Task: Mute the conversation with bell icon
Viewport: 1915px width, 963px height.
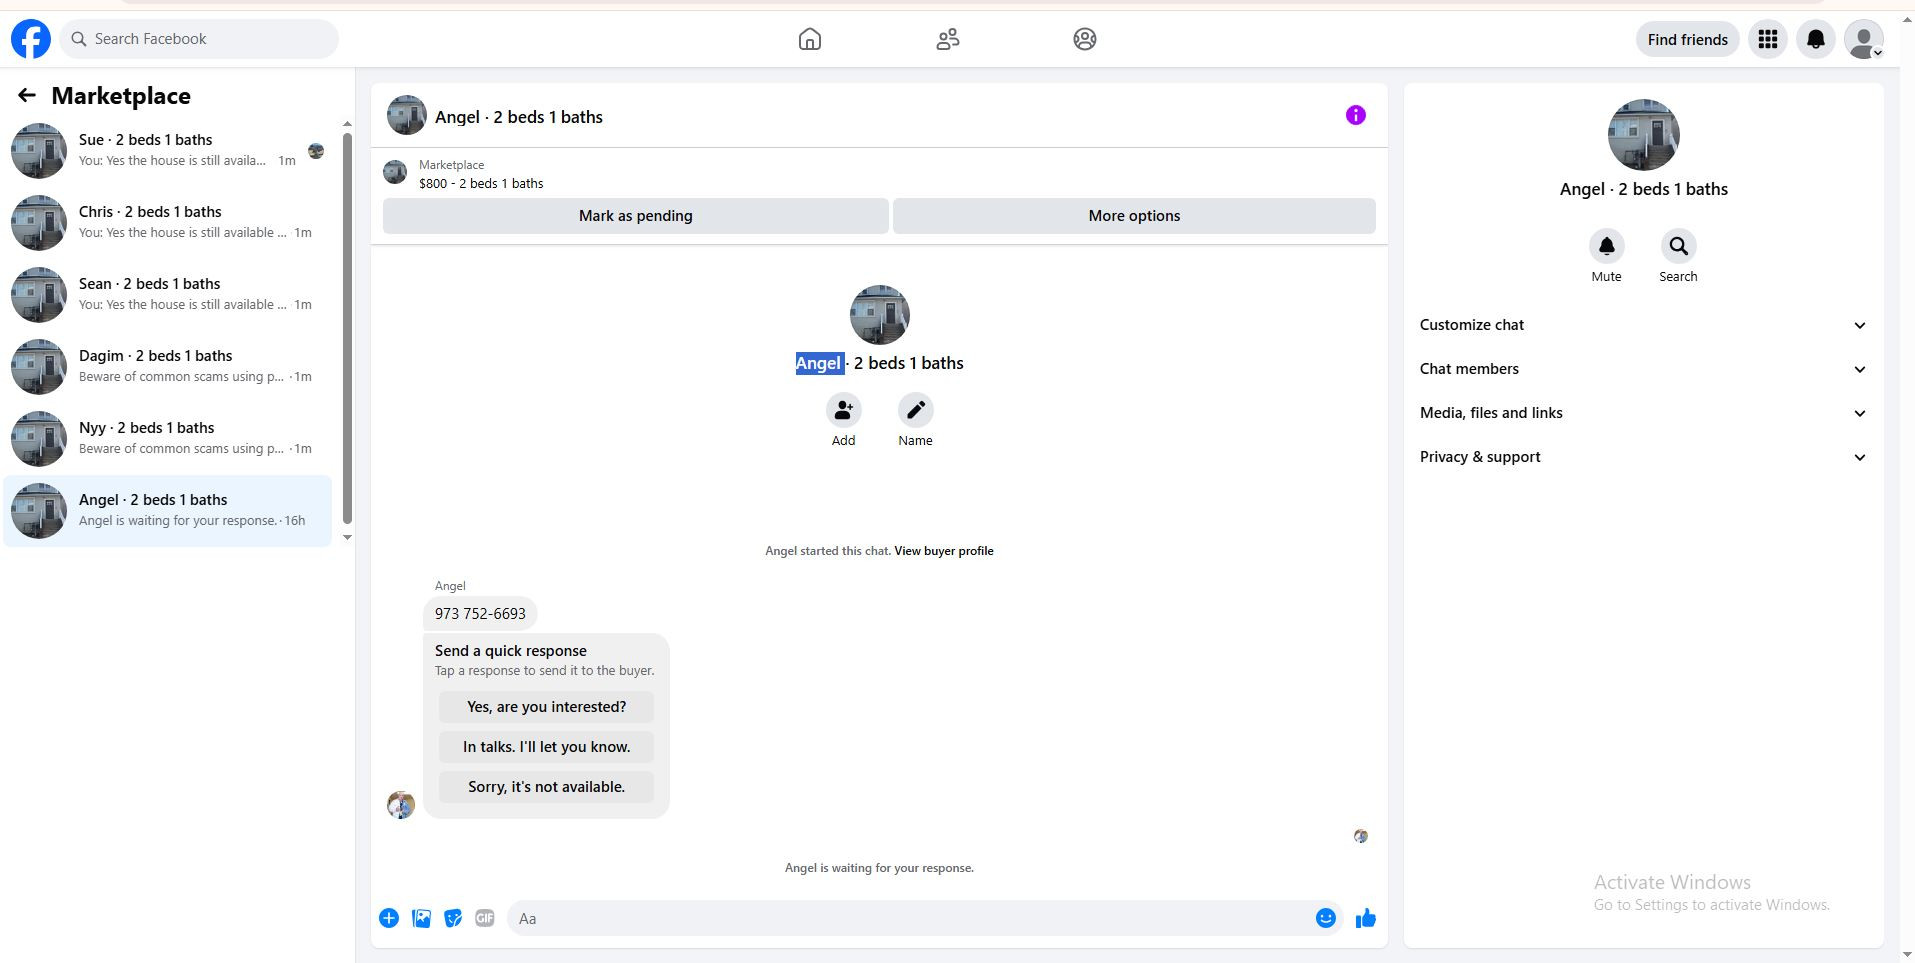Action: coord(1607,246)
